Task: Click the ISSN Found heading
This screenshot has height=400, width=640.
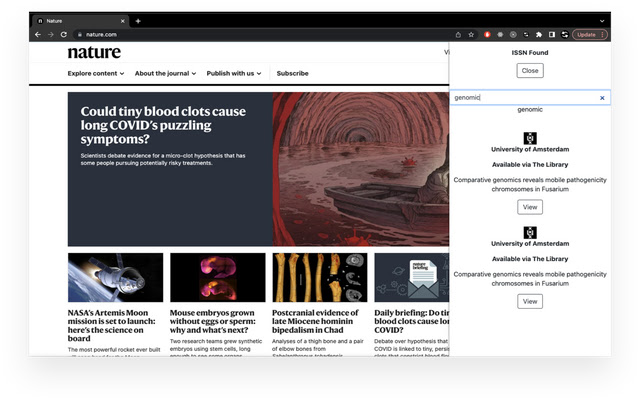Action: point(530,53)
